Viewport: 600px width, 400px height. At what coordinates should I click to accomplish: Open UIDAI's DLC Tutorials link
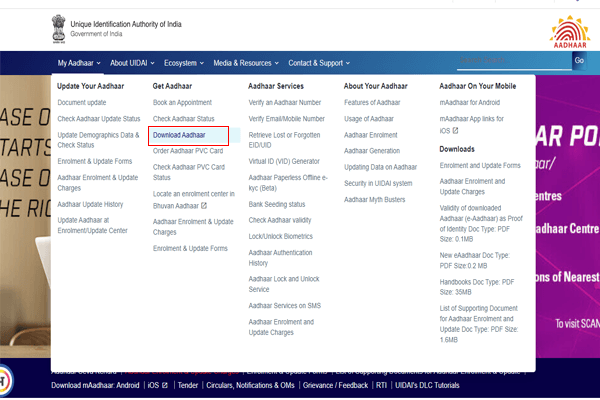pyautogui.click(x=427, y=385)
